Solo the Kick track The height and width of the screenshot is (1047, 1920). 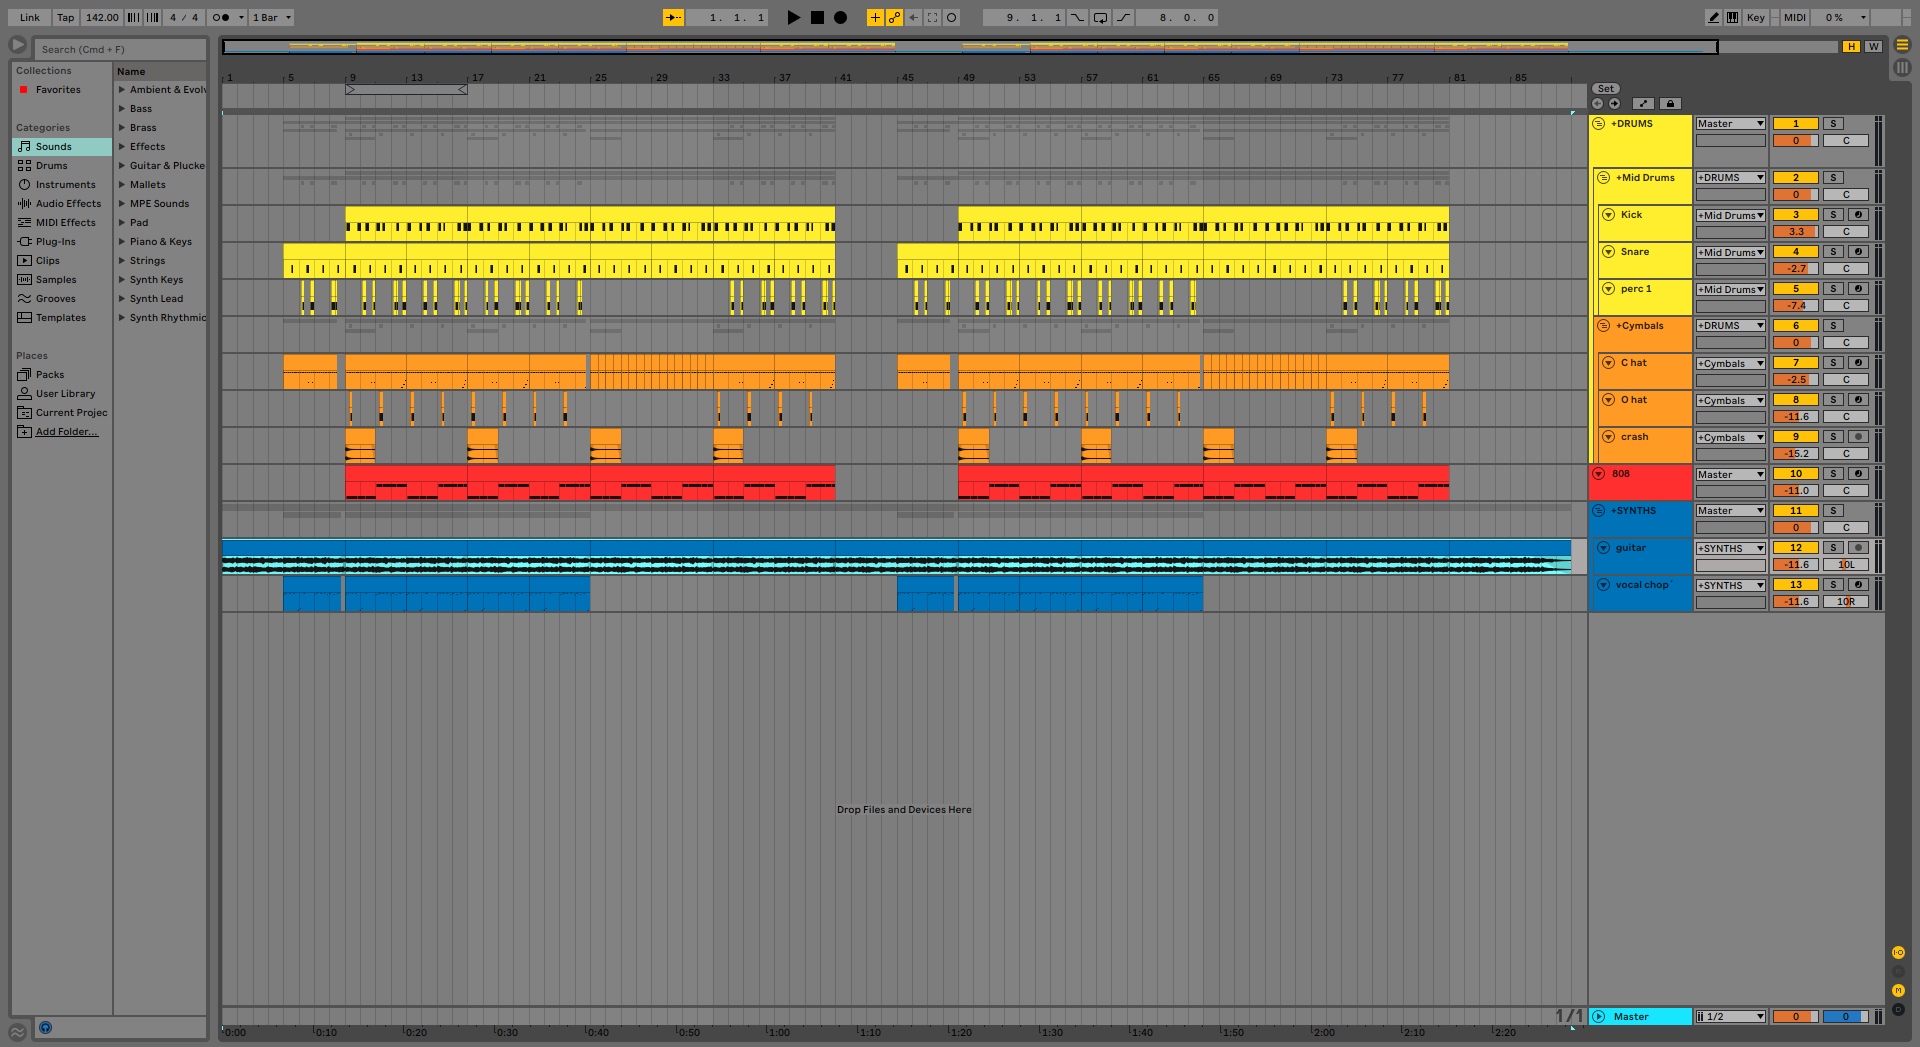coord(1833,215)
